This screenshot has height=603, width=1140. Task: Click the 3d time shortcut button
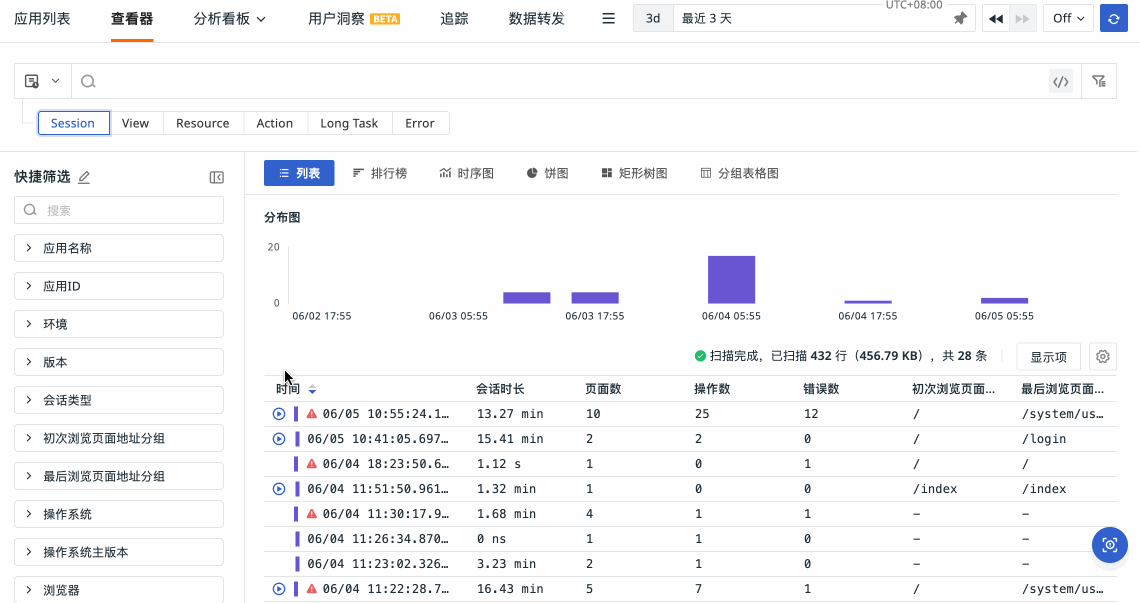coord(653,19)
